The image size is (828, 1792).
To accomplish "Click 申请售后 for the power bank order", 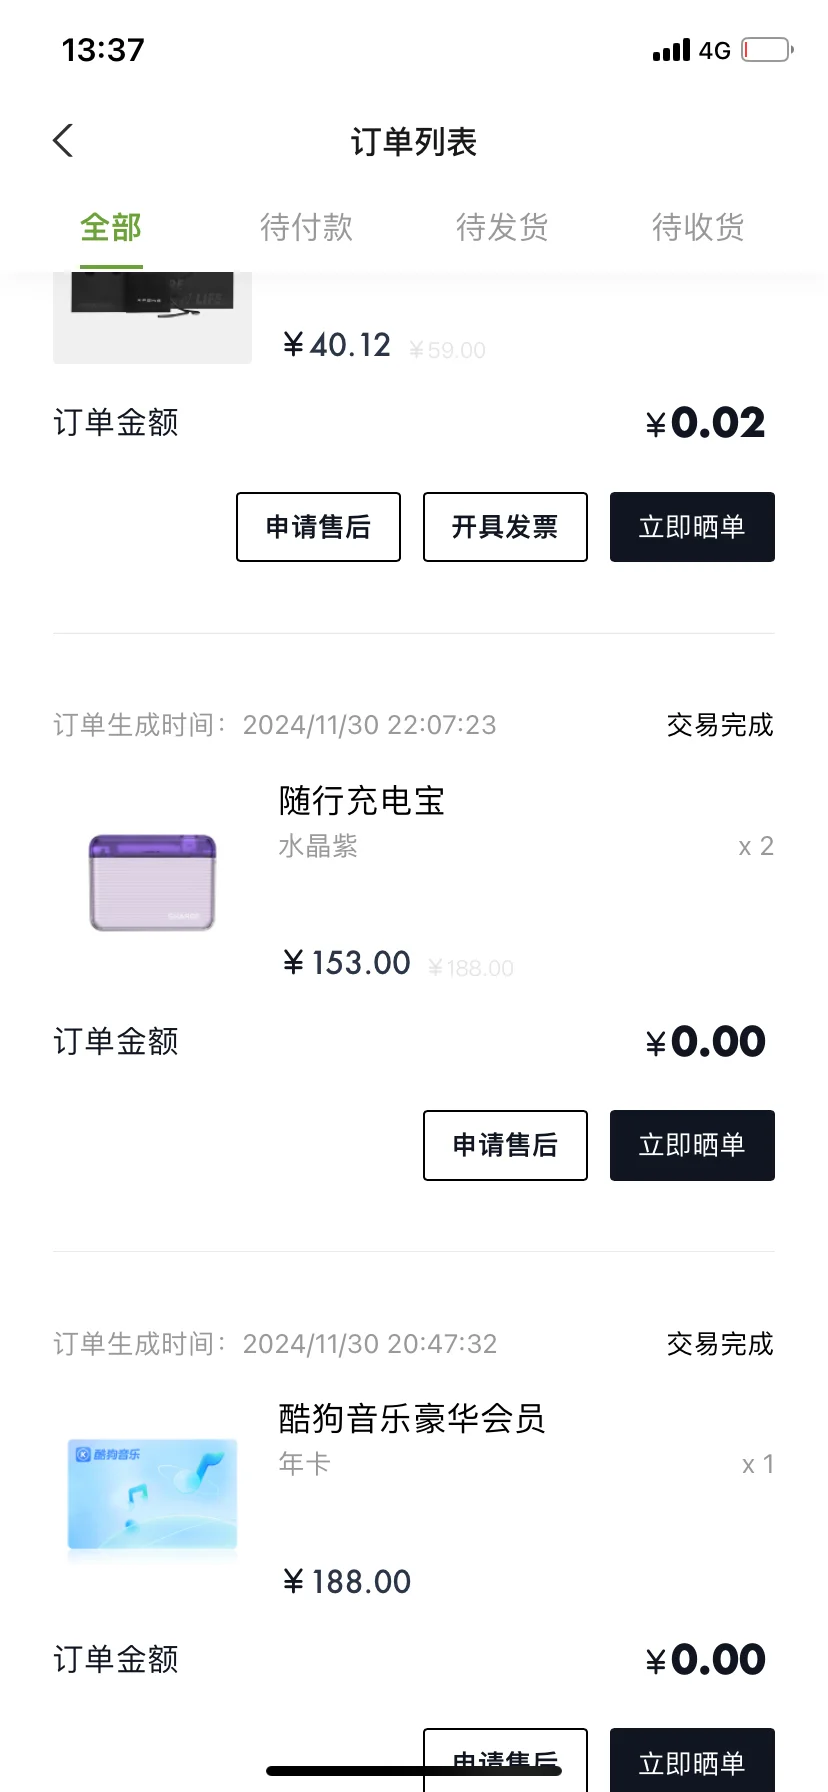I will [x=505, y=1145].
